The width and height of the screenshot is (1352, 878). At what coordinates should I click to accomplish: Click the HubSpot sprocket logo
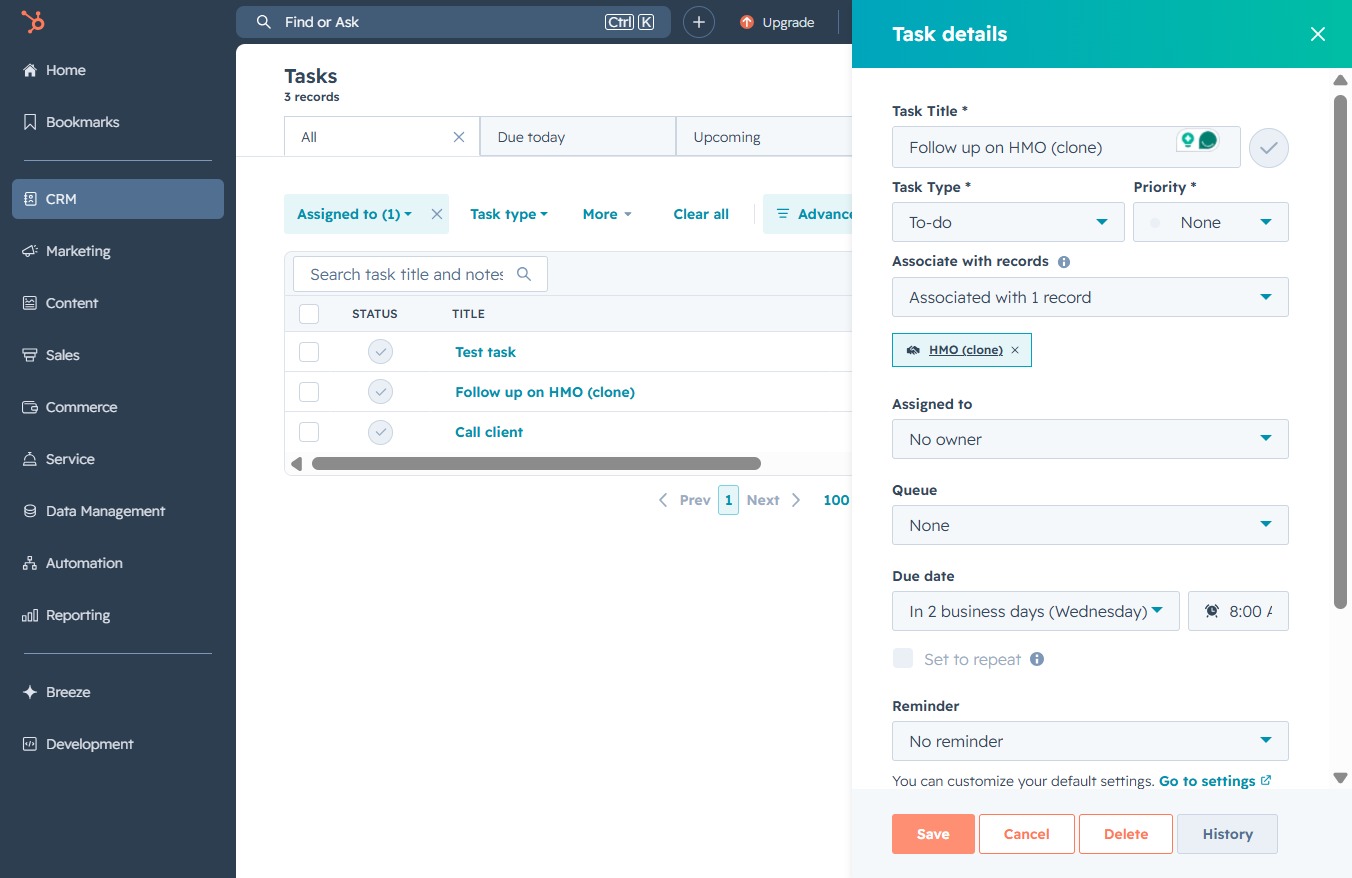click(33, 22)
